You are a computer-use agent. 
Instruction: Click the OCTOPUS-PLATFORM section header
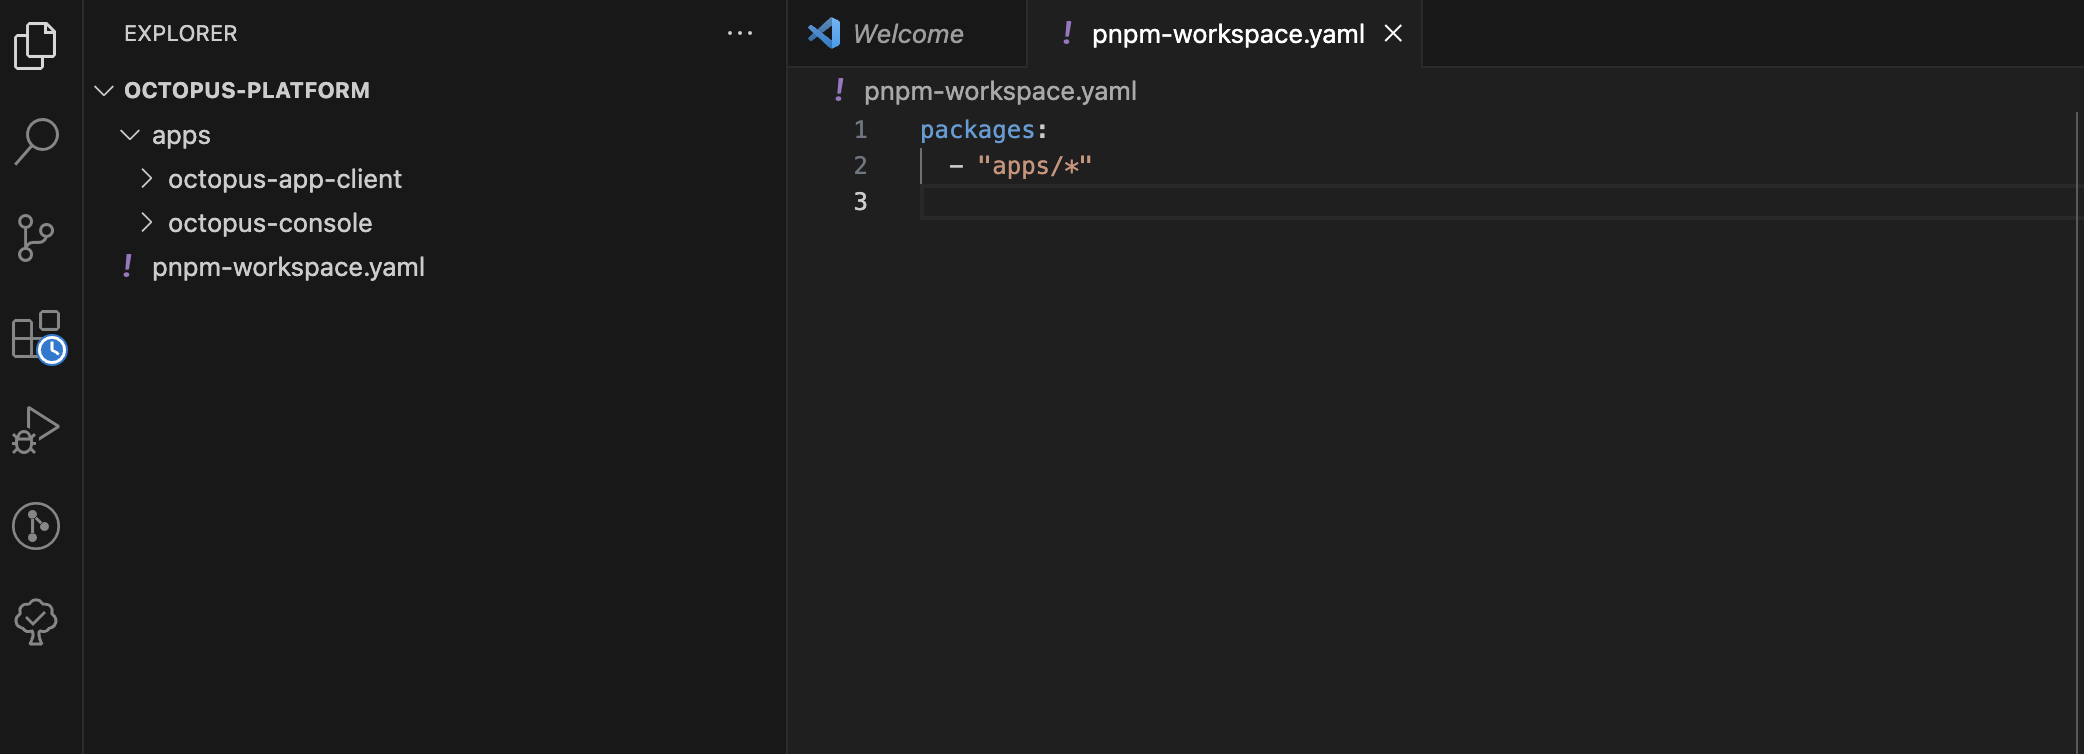coord(247,90)
